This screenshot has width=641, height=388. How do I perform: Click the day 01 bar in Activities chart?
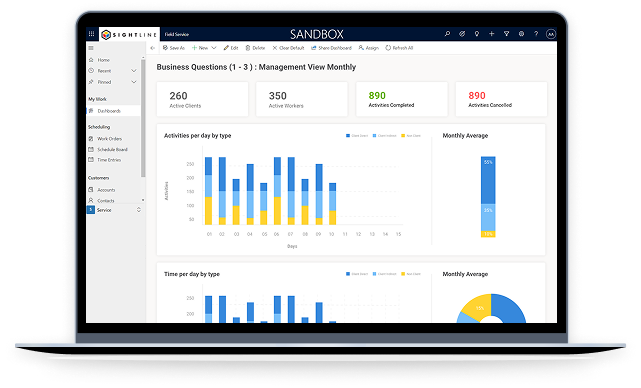pyautogui.click(x=208, y=191)
